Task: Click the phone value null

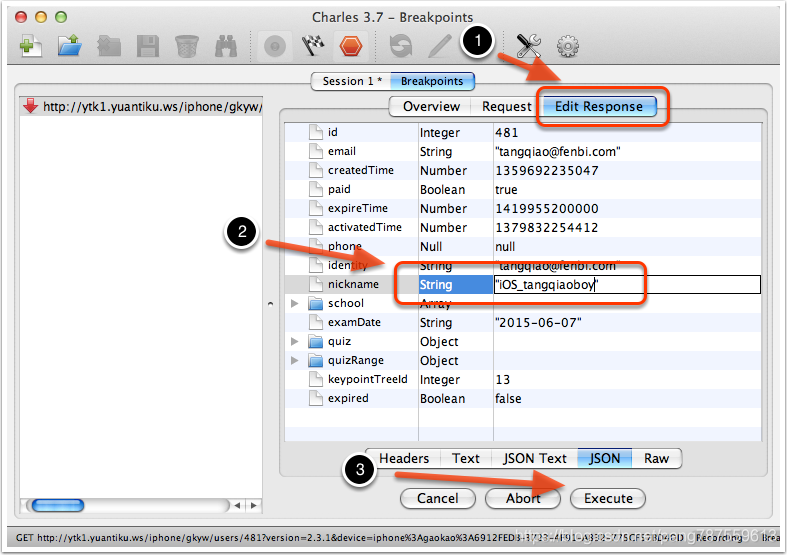Action: pyautogui.click(x=505, y=246)
